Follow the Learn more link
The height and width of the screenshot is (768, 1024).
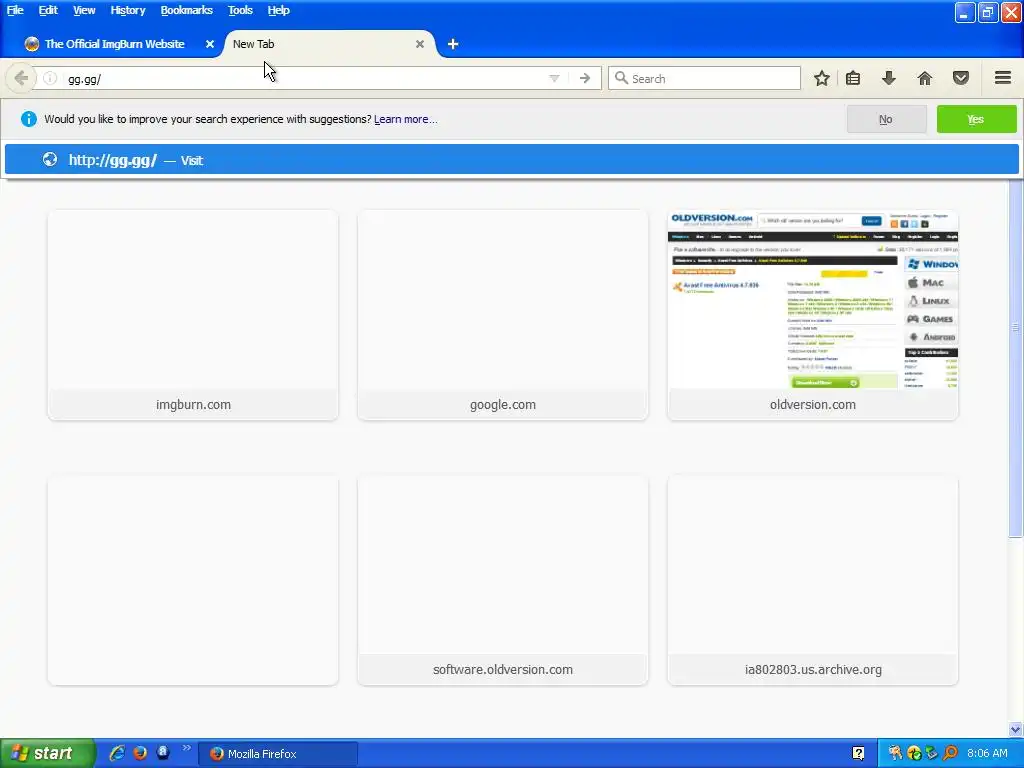tap(406, 120)
